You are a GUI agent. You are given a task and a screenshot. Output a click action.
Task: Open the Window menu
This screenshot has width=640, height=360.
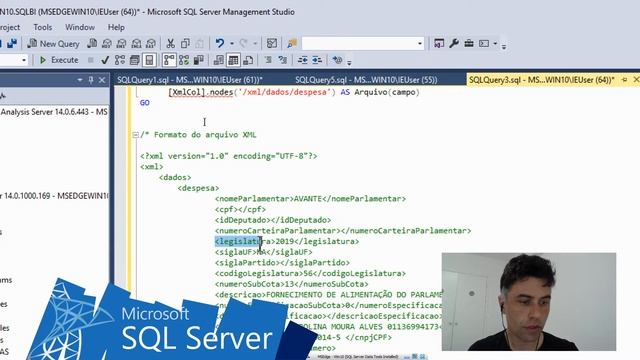coord(80,27)
